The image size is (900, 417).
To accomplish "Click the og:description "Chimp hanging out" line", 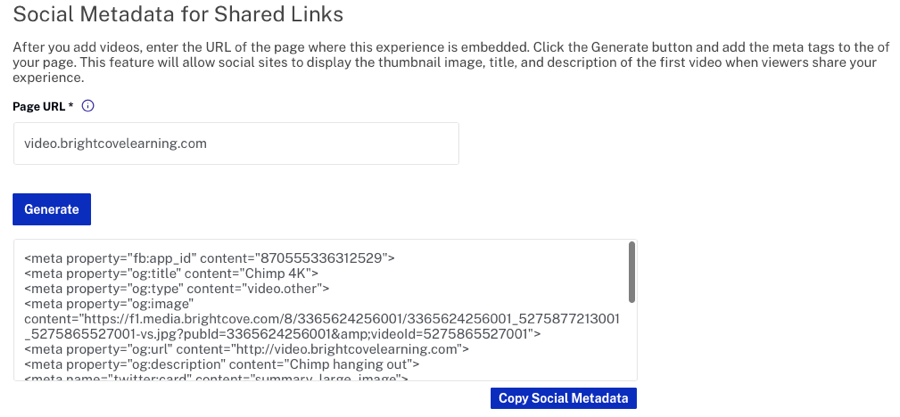I will click(222, 364).
